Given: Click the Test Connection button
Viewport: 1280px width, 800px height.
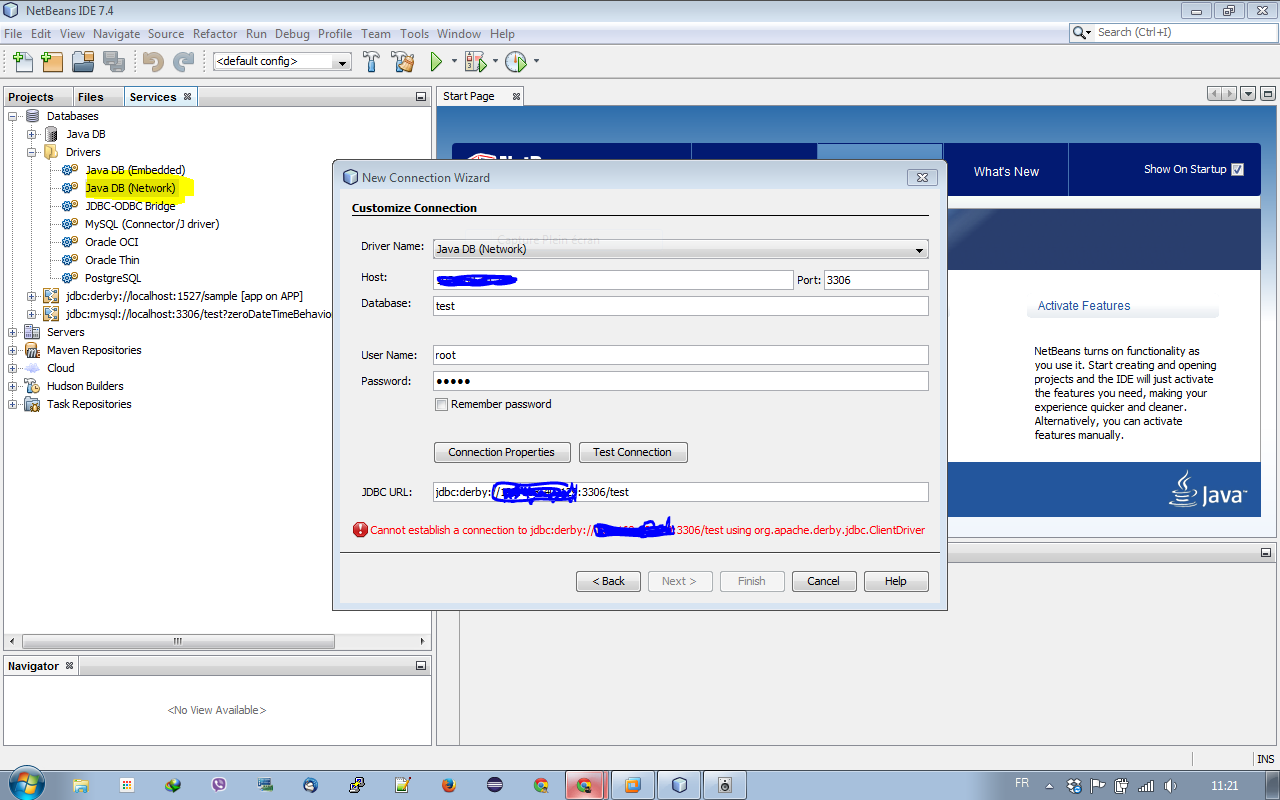Looking at the screenshot, I should pos(632,452).
